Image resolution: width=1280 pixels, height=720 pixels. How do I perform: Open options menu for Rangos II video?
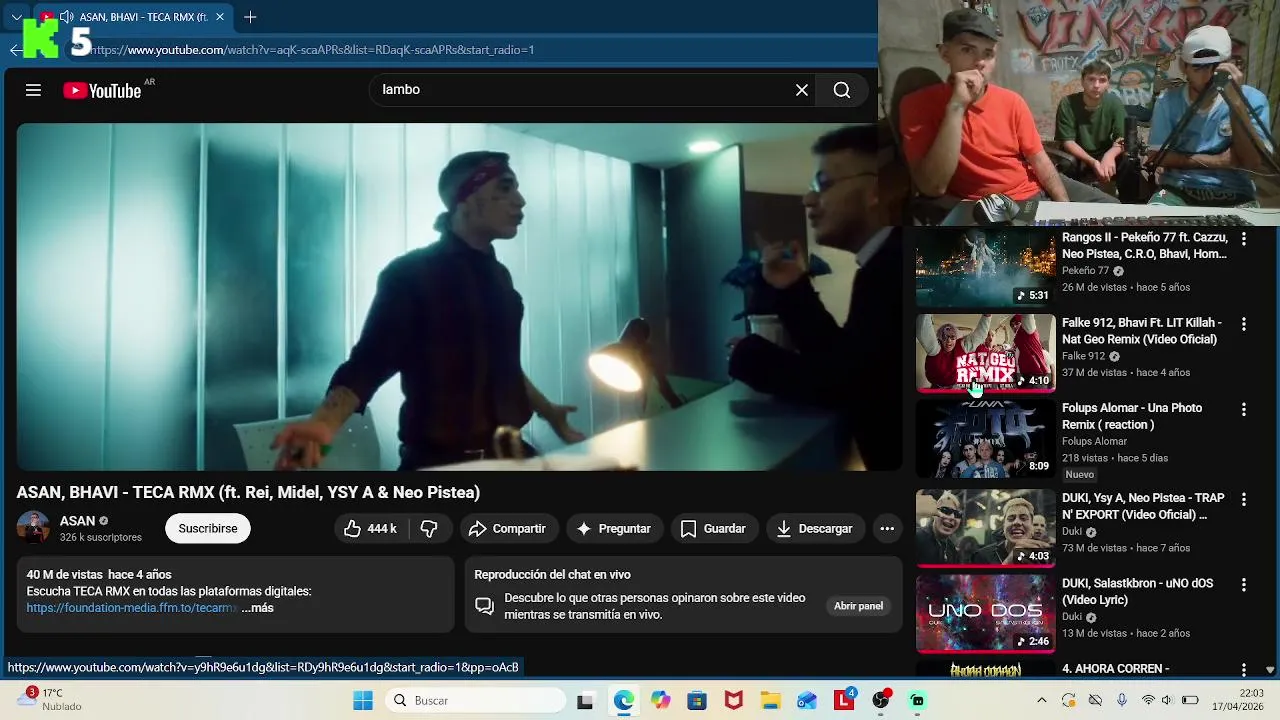coord(1244,239)
